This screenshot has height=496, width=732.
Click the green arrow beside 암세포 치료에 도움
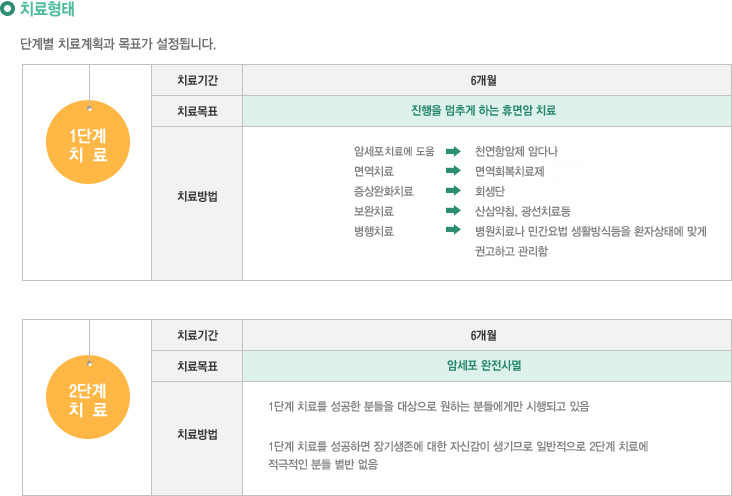(453, 151)
